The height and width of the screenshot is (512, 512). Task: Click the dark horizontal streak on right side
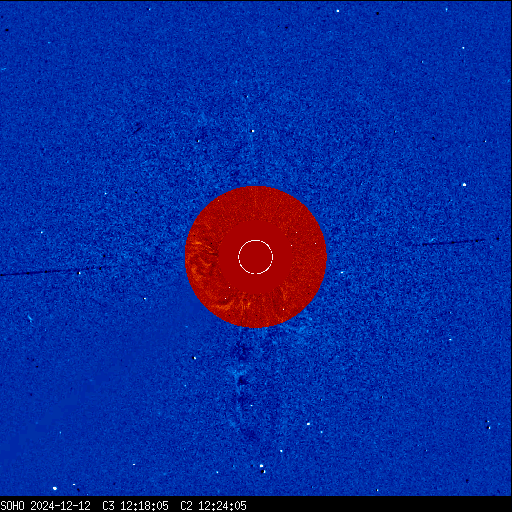pos(453,242)
